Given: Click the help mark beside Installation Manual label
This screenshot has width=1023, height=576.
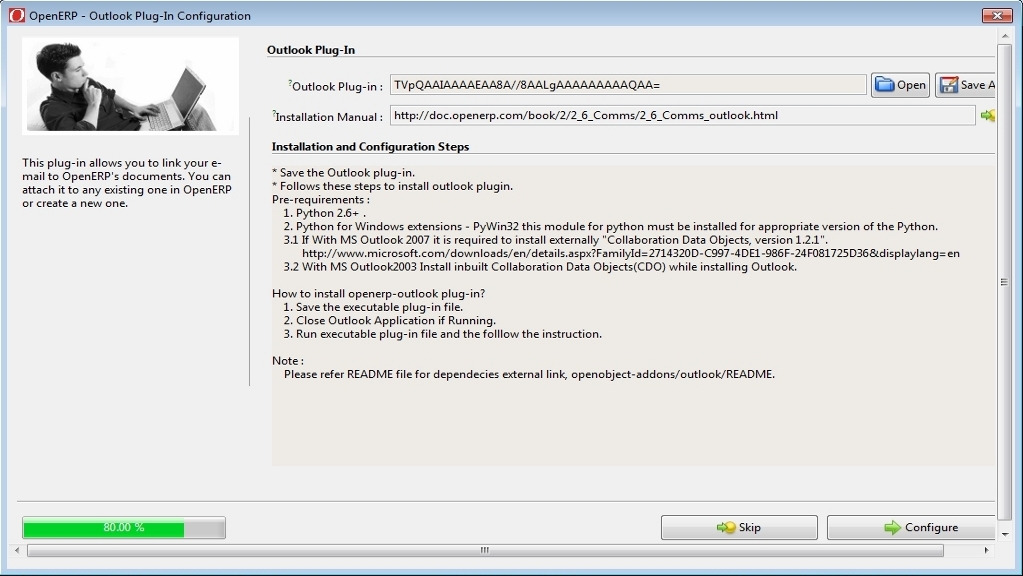Looking at the screenshot, I should point(274,113).
